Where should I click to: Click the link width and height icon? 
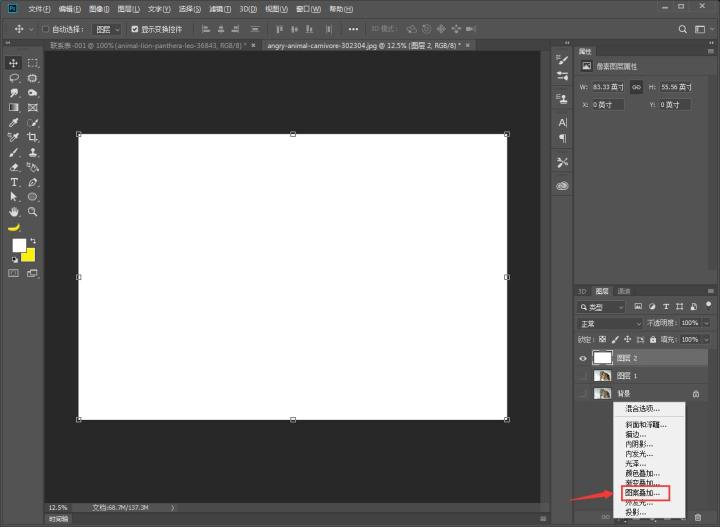635,87
